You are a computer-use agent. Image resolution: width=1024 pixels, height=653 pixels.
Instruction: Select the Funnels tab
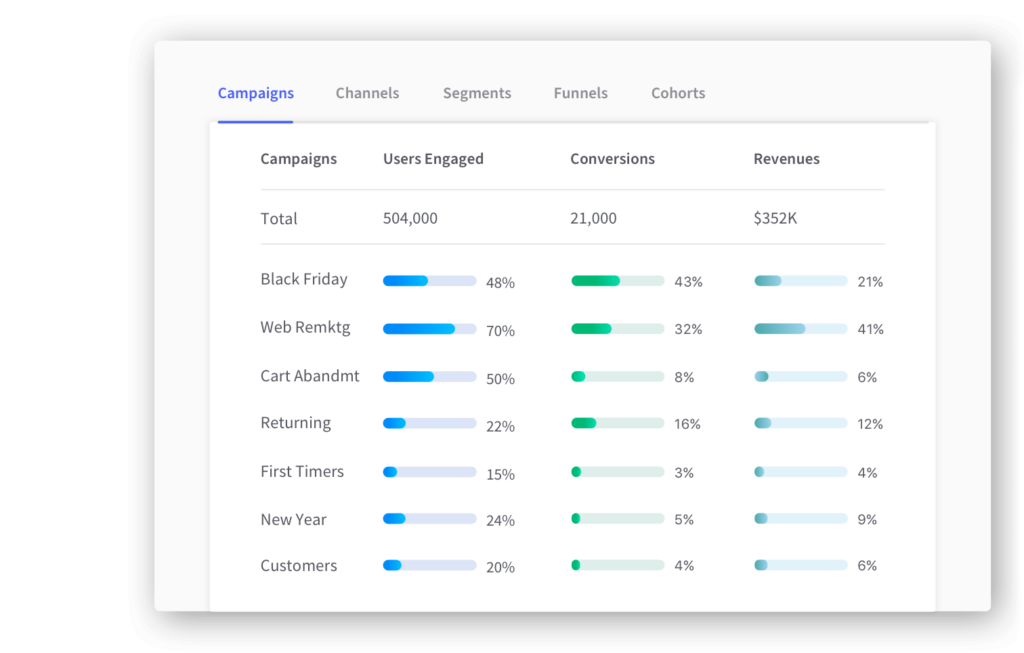click(580, 92)
